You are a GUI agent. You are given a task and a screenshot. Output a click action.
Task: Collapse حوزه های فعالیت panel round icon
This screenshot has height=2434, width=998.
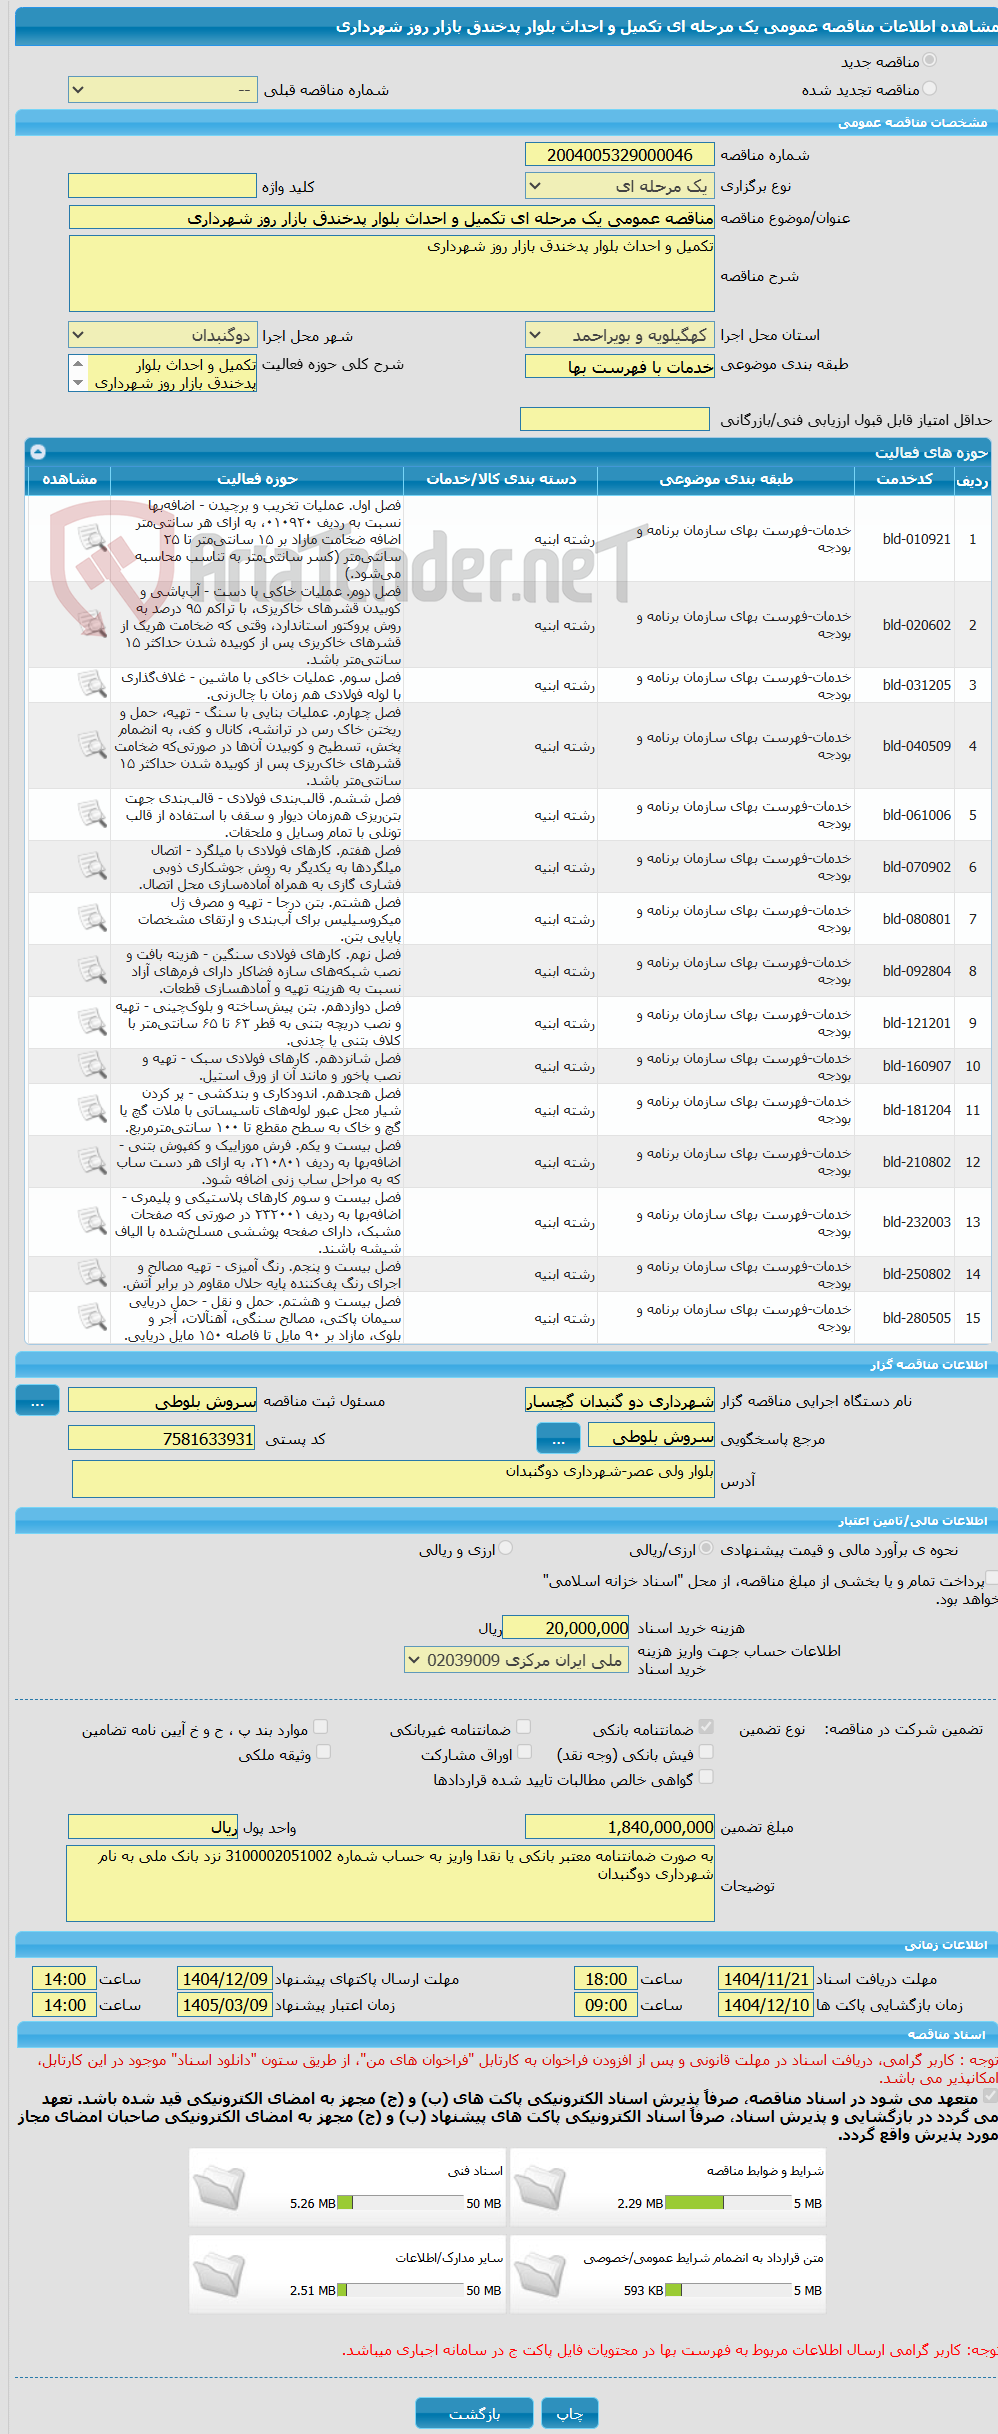37,452
